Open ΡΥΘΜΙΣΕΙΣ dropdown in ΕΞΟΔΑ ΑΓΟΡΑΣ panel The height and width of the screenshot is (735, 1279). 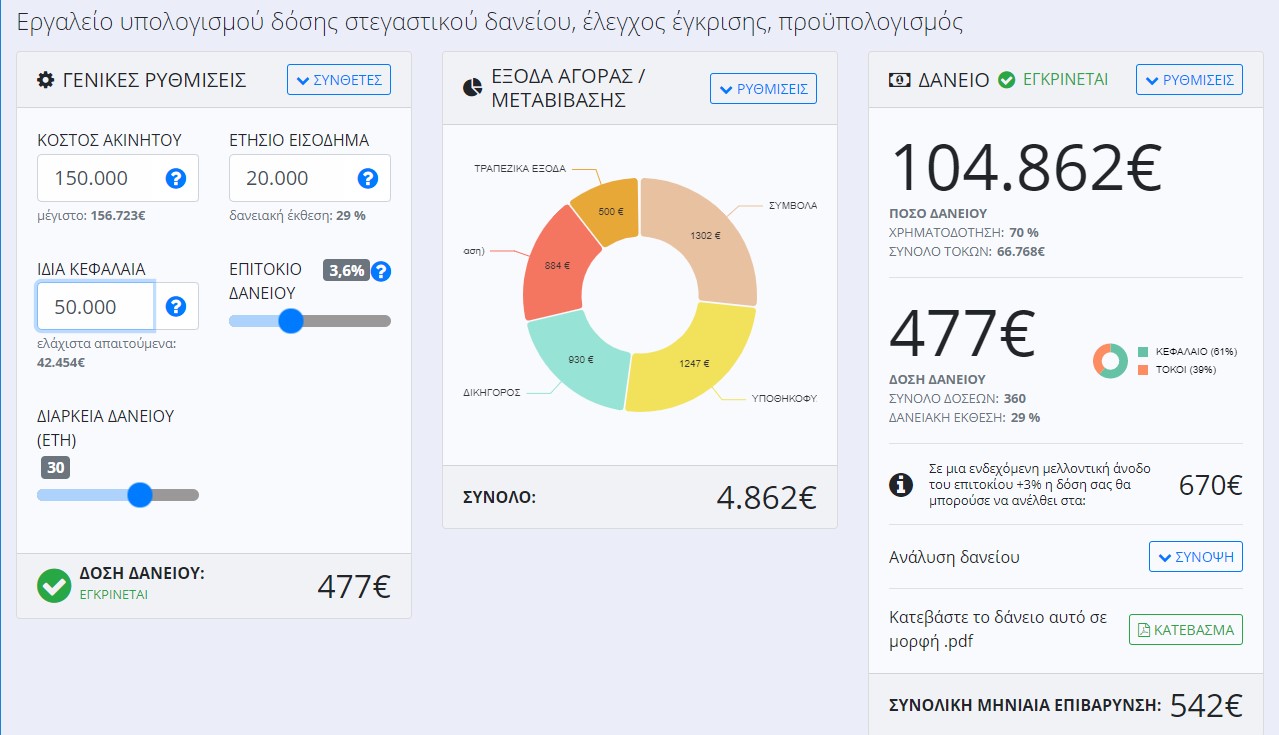[x=763, y=89]
